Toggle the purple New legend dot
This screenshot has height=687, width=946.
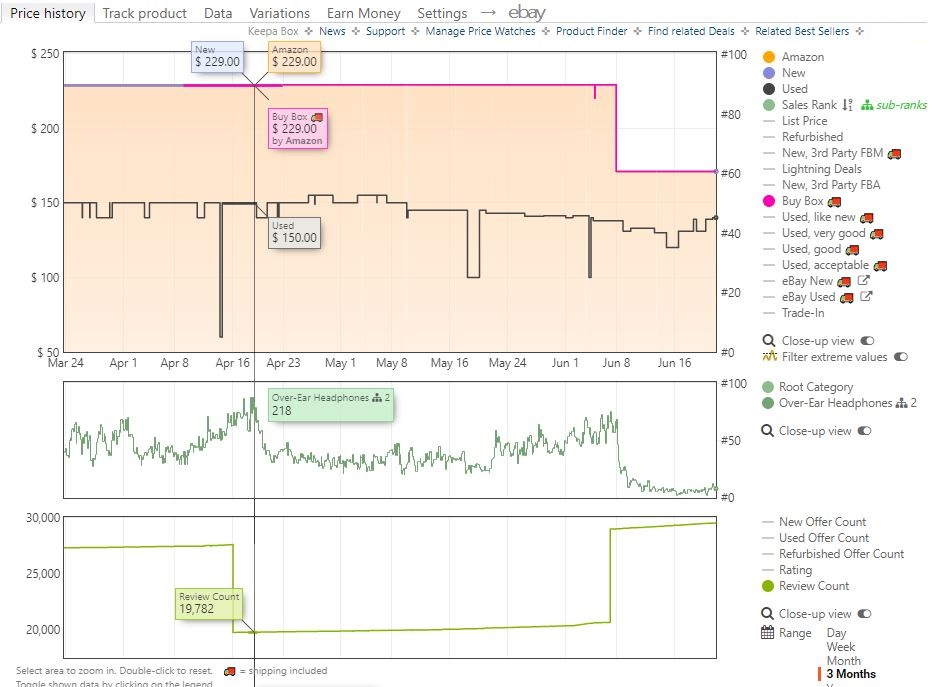click(769, 73)
